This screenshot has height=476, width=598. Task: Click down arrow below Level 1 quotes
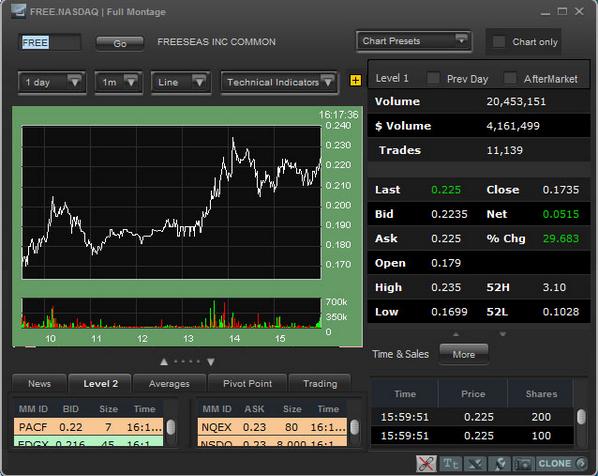tap(503, 334)
